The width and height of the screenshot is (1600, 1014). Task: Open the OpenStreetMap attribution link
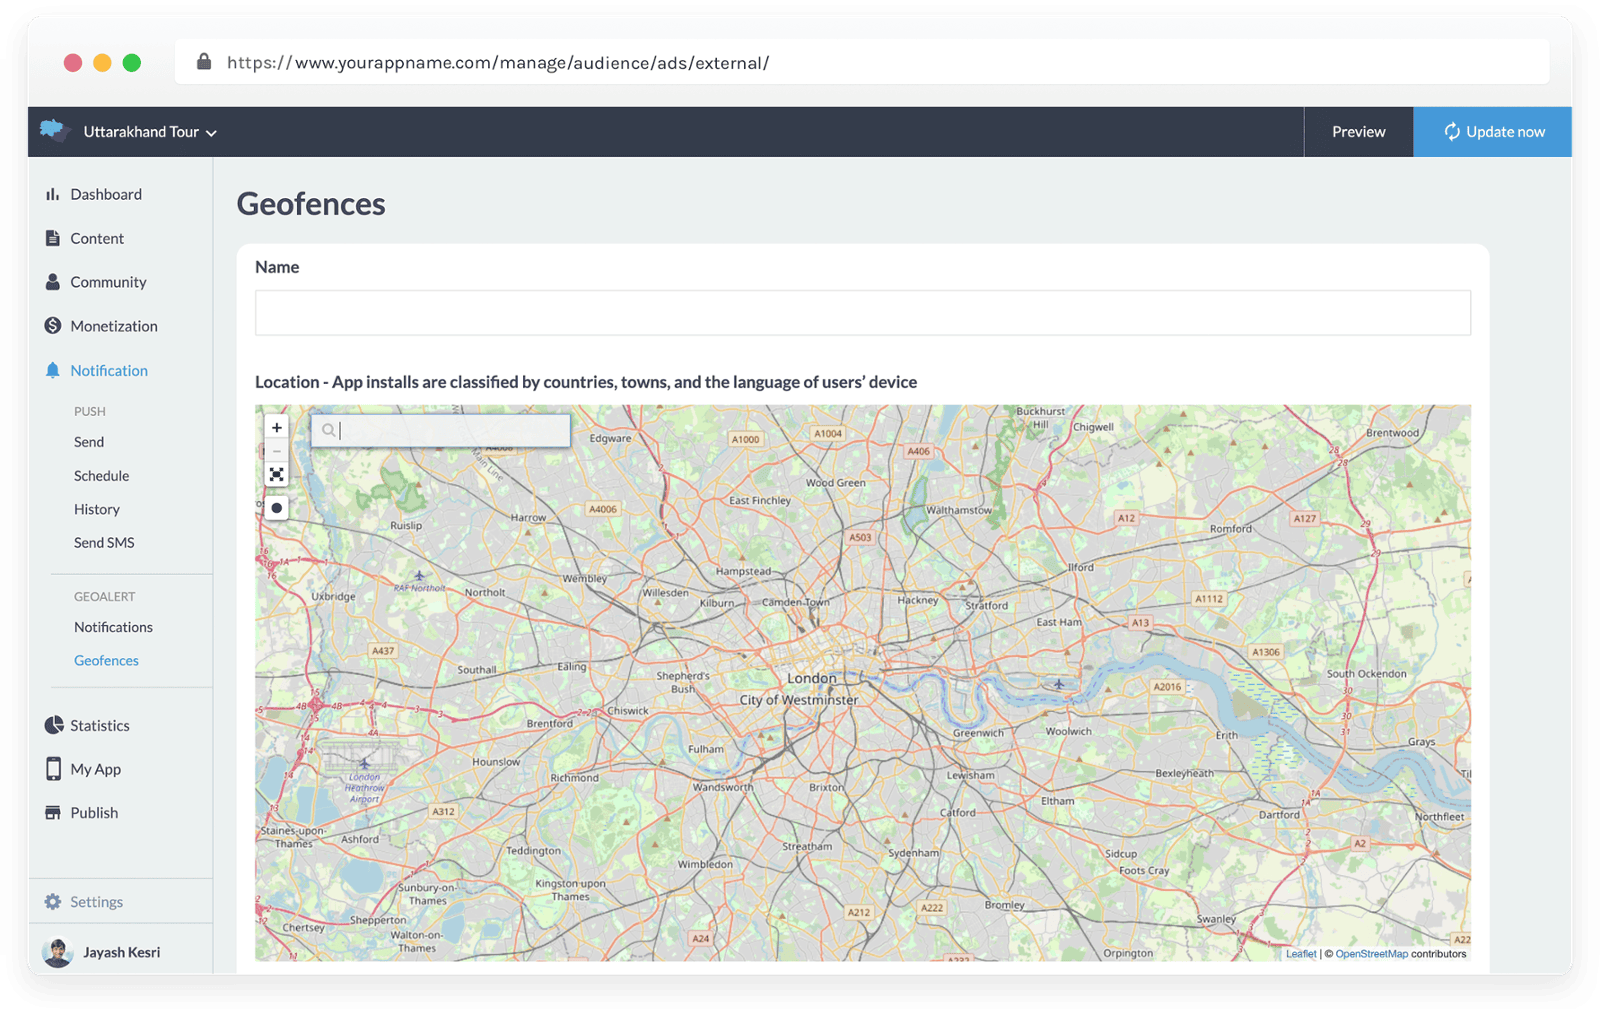click(x=1371, y=954)
